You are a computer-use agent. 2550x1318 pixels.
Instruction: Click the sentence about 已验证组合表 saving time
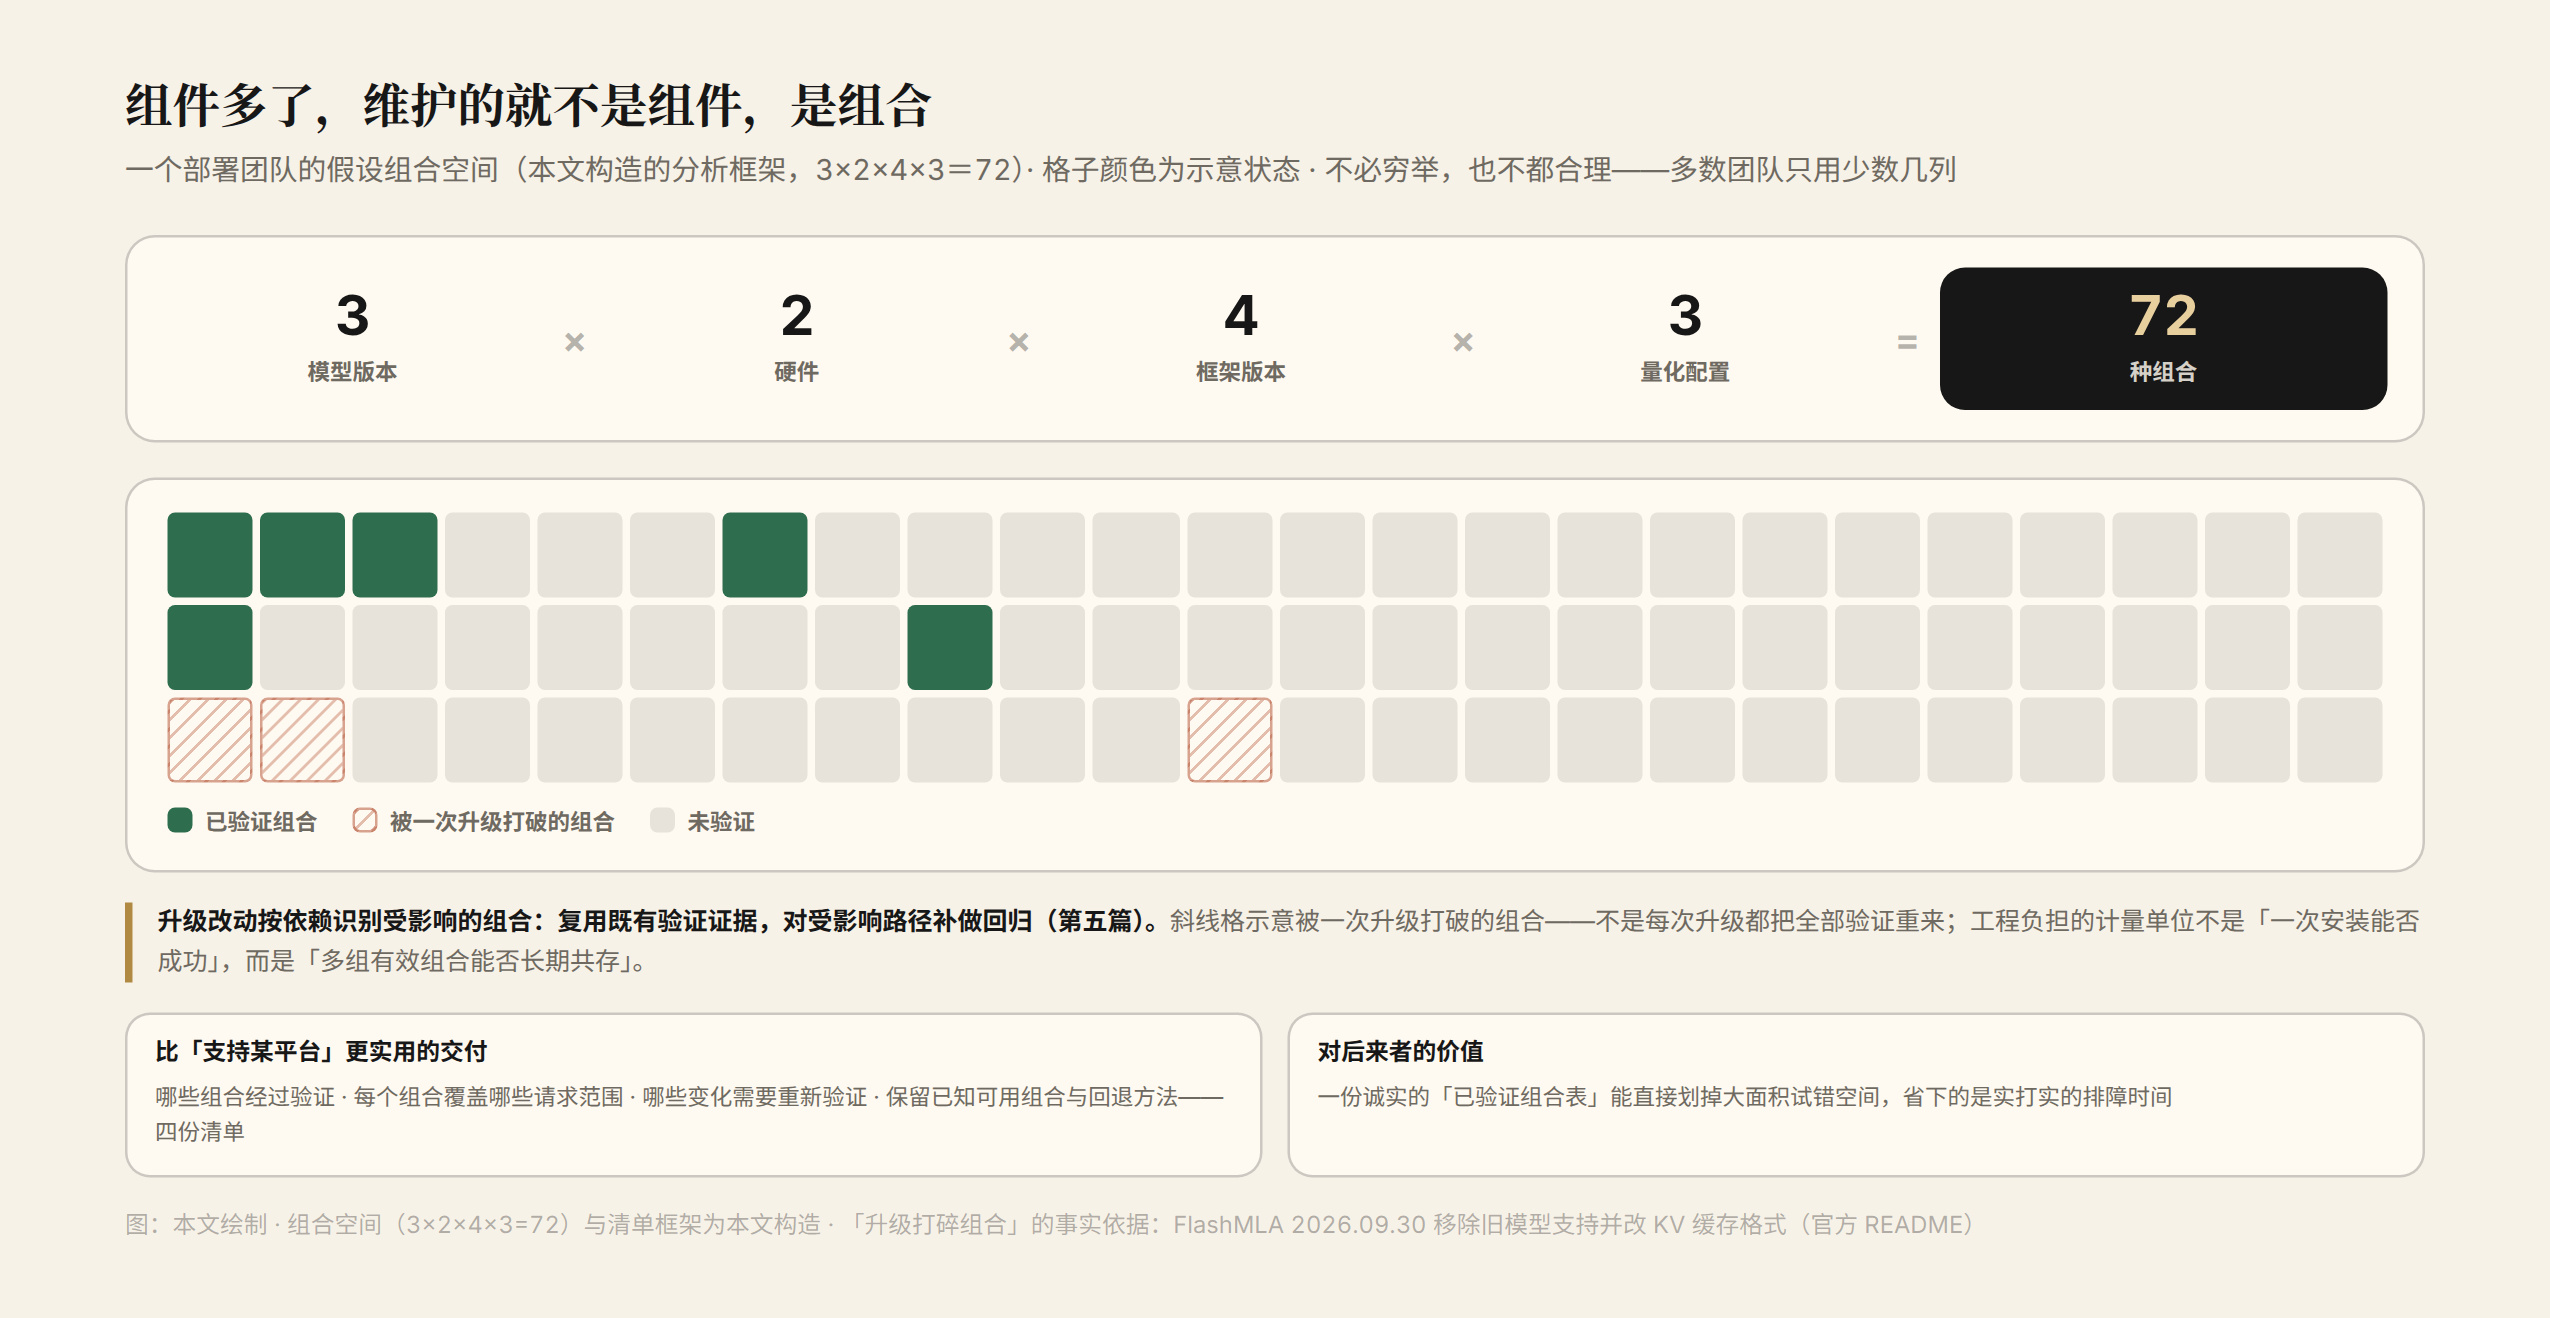1744,1096
